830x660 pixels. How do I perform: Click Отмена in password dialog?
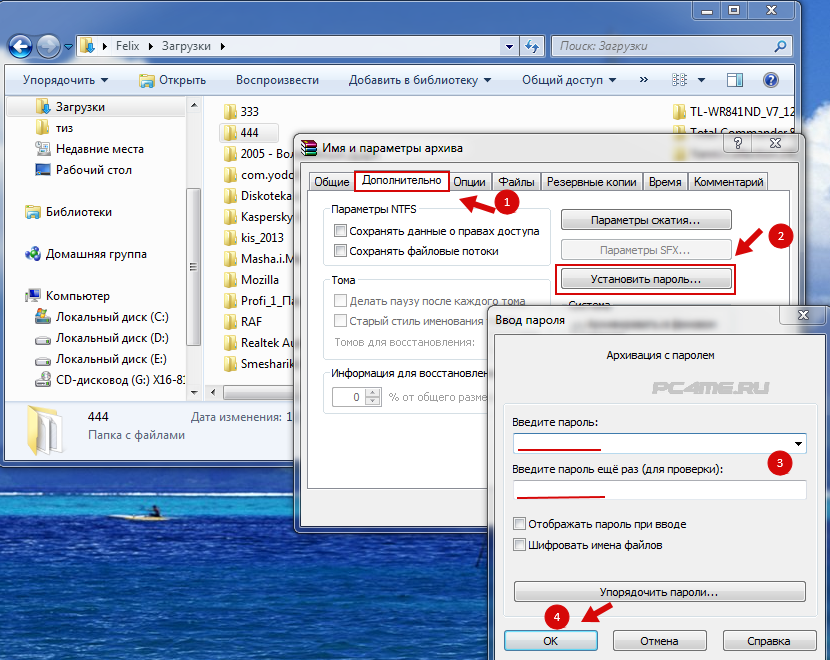click(x=660, y=641)
